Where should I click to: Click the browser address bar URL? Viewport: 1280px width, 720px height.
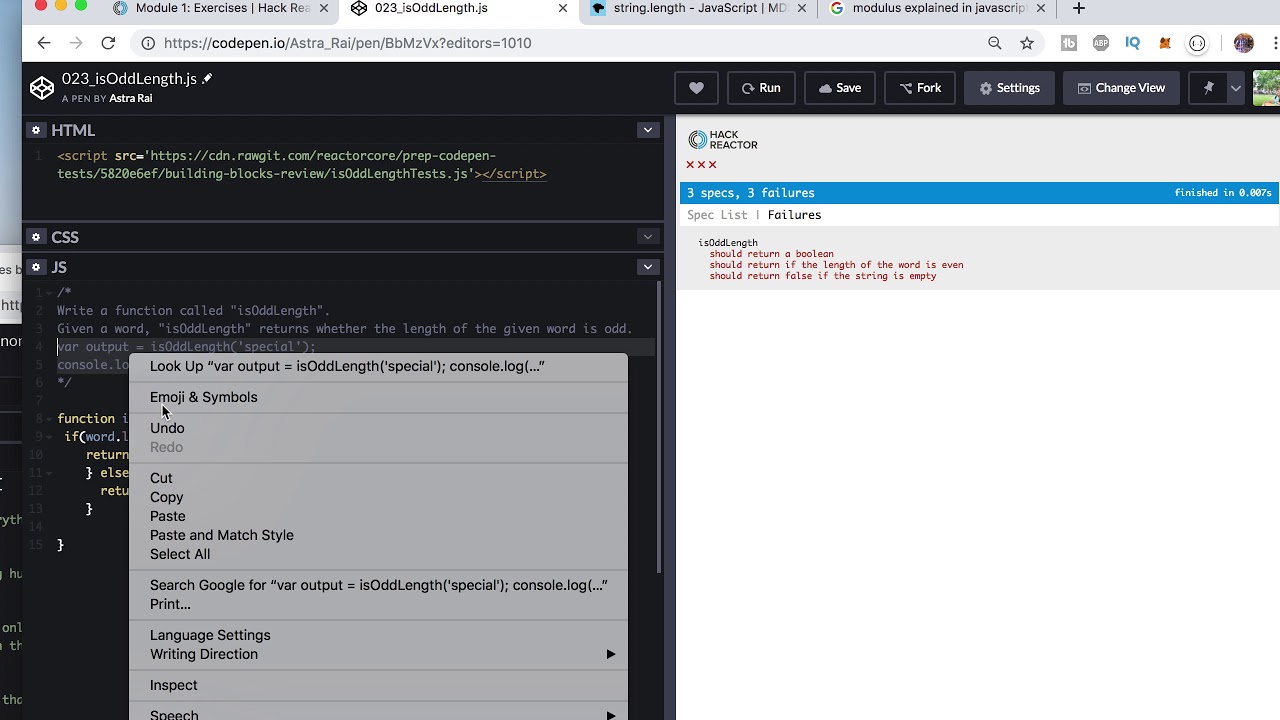pos(347,43)
